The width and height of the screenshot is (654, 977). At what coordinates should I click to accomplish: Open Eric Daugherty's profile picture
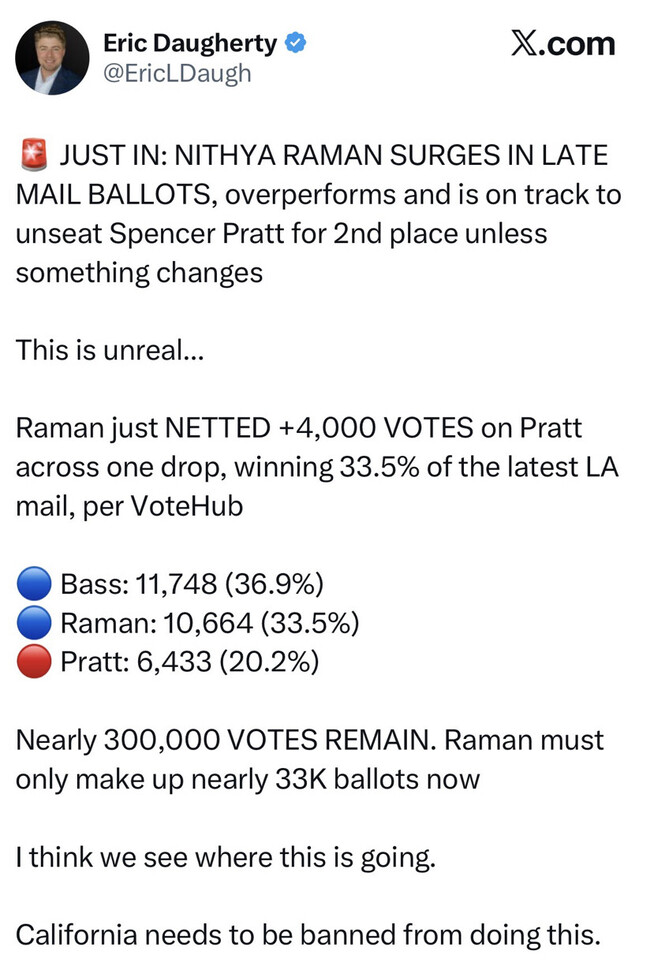[52, 58]
